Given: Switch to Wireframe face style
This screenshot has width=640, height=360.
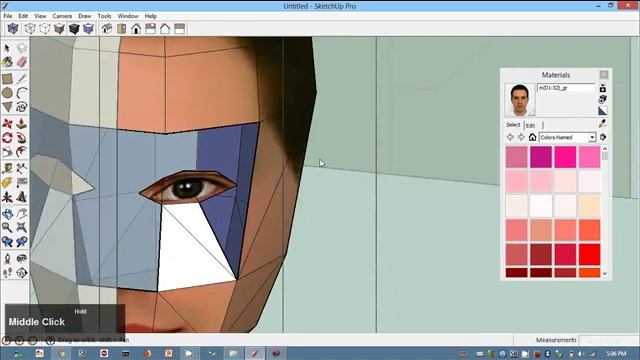Looking at the screenshot, I should click(x=30, y=29).
